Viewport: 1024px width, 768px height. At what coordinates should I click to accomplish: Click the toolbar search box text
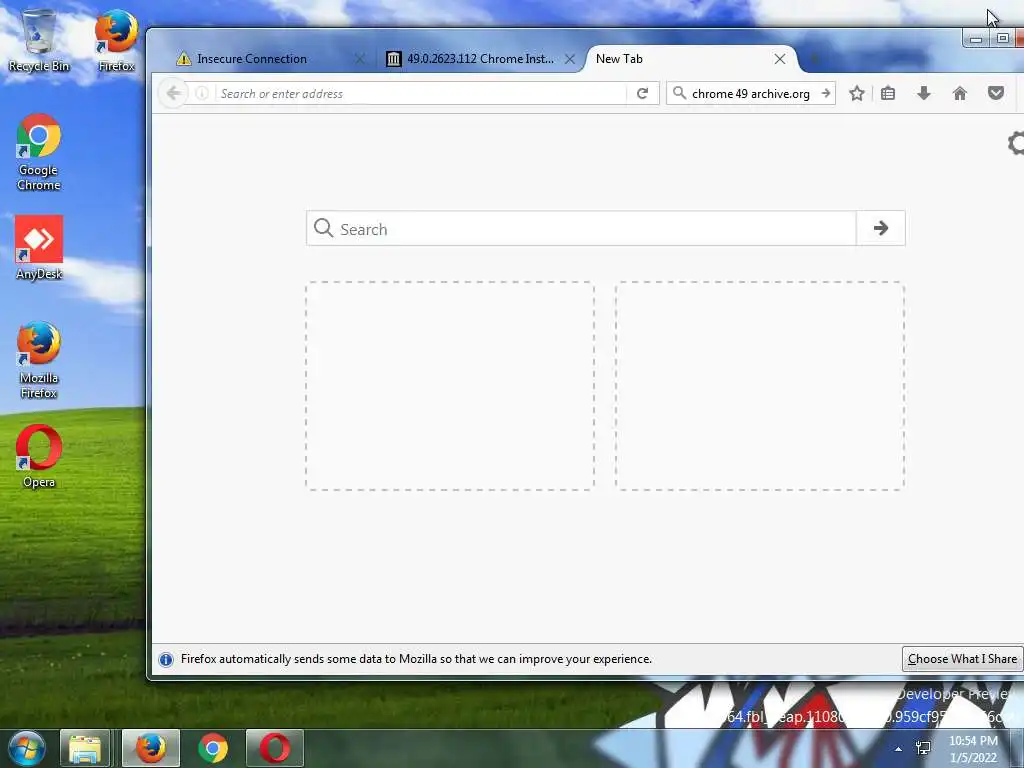click(750, 93)
